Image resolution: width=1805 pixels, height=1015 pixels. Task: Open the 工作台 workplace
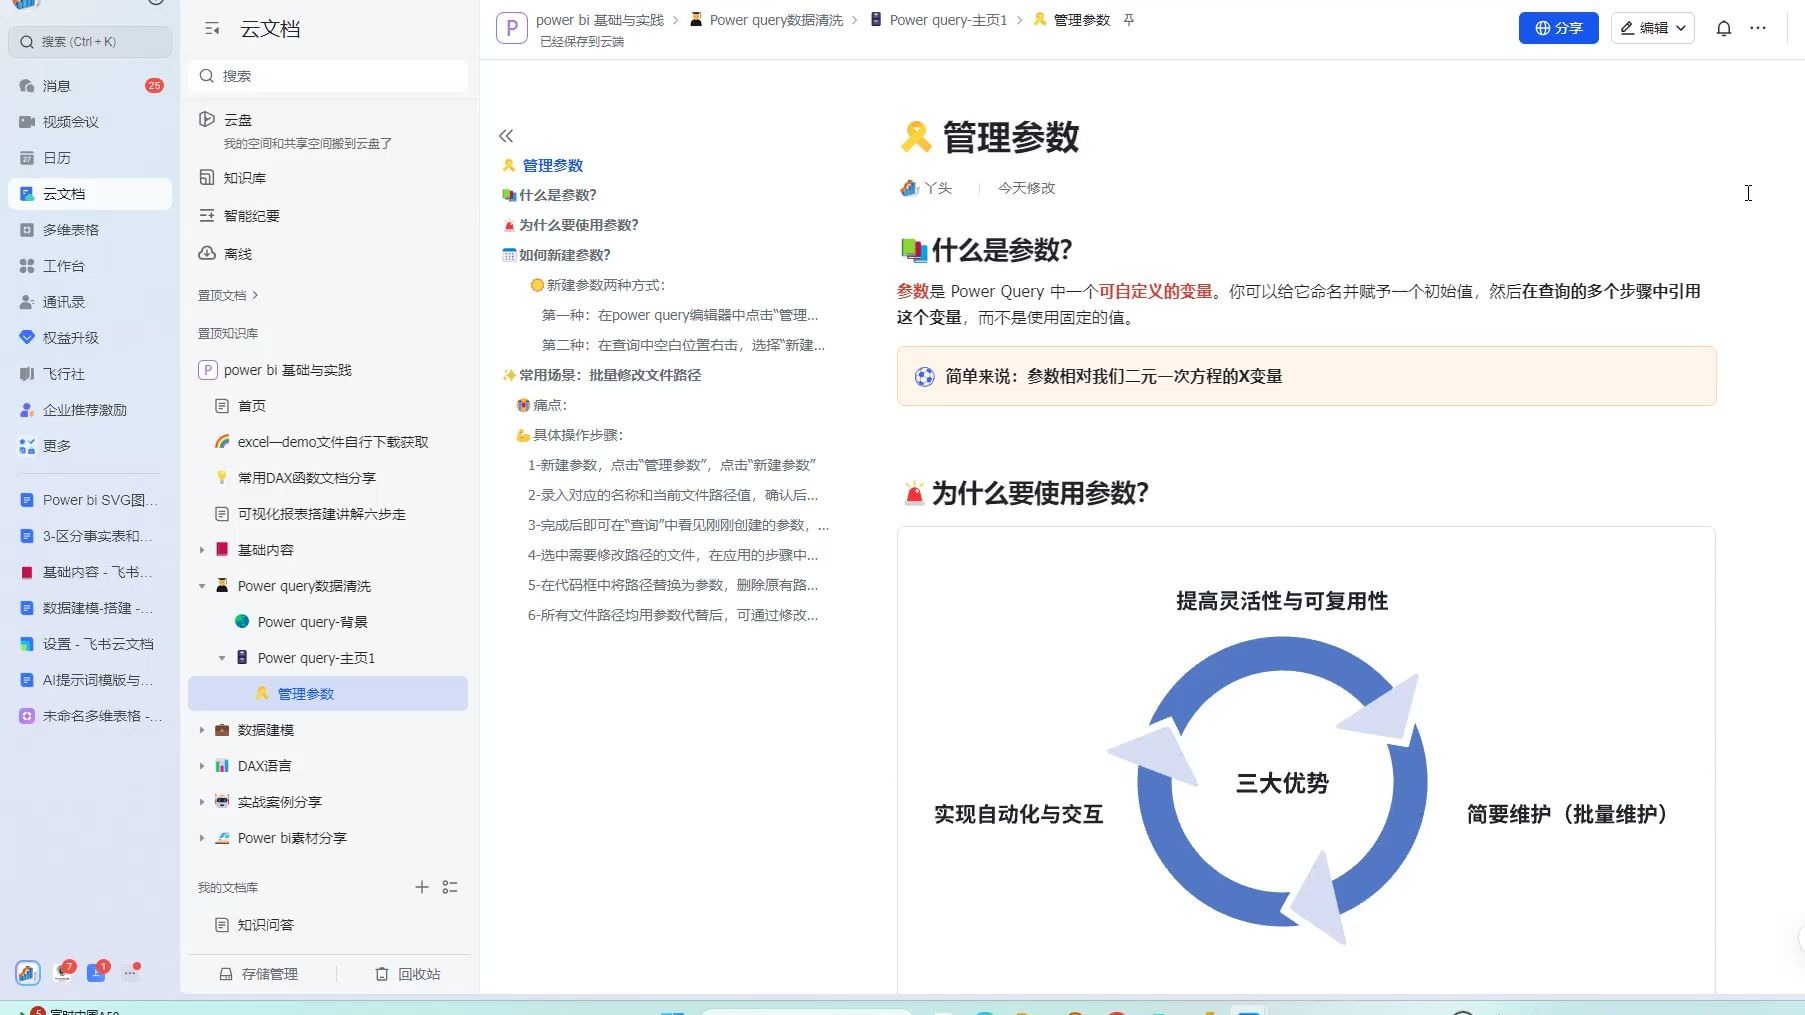point(90,266)
